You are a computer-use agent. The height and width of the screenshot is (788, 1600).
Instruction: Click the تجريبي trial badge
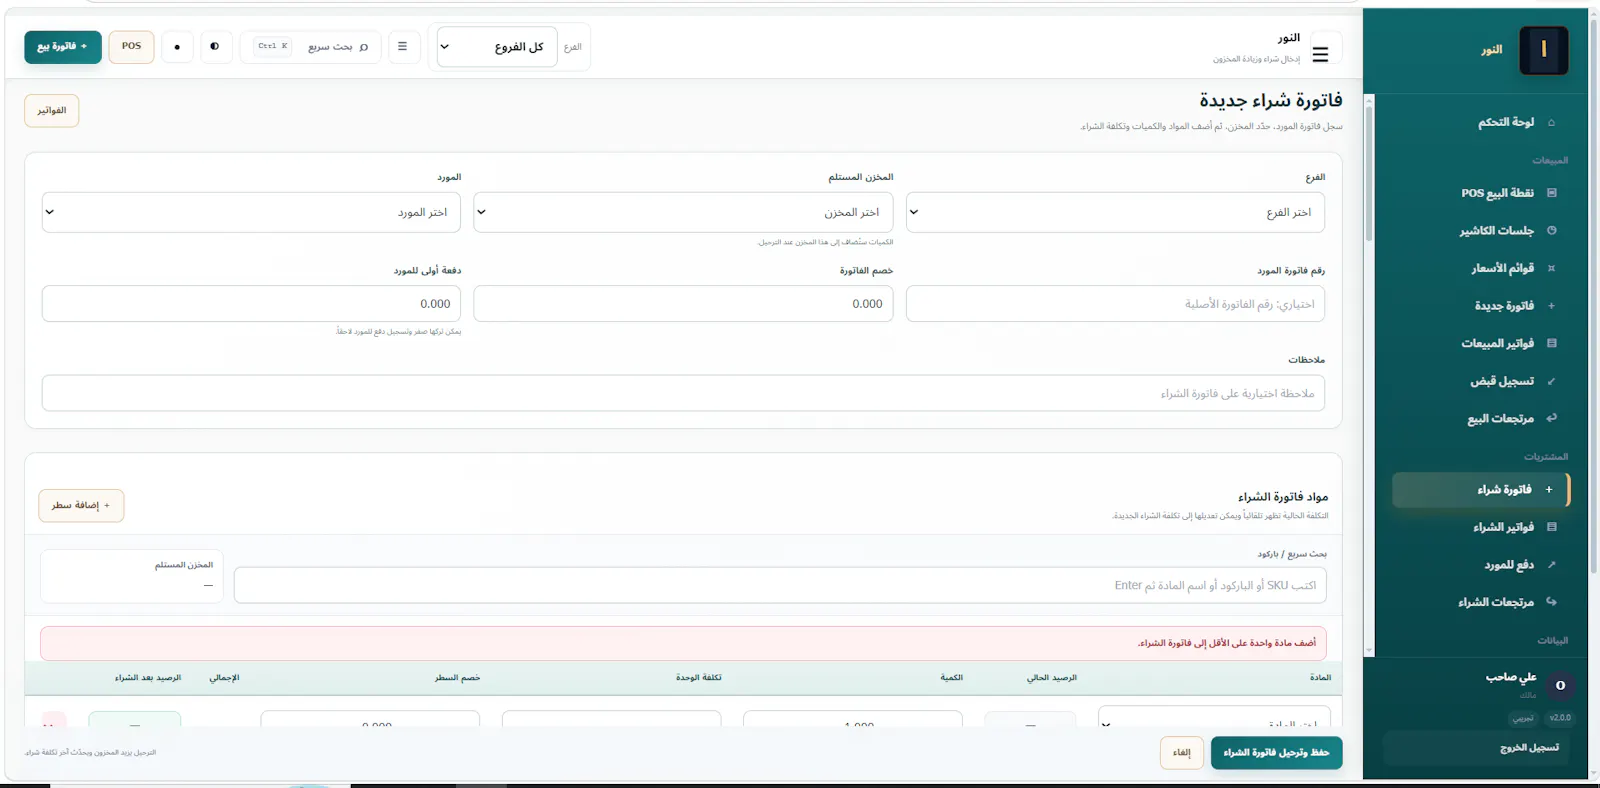(1523, 718)
